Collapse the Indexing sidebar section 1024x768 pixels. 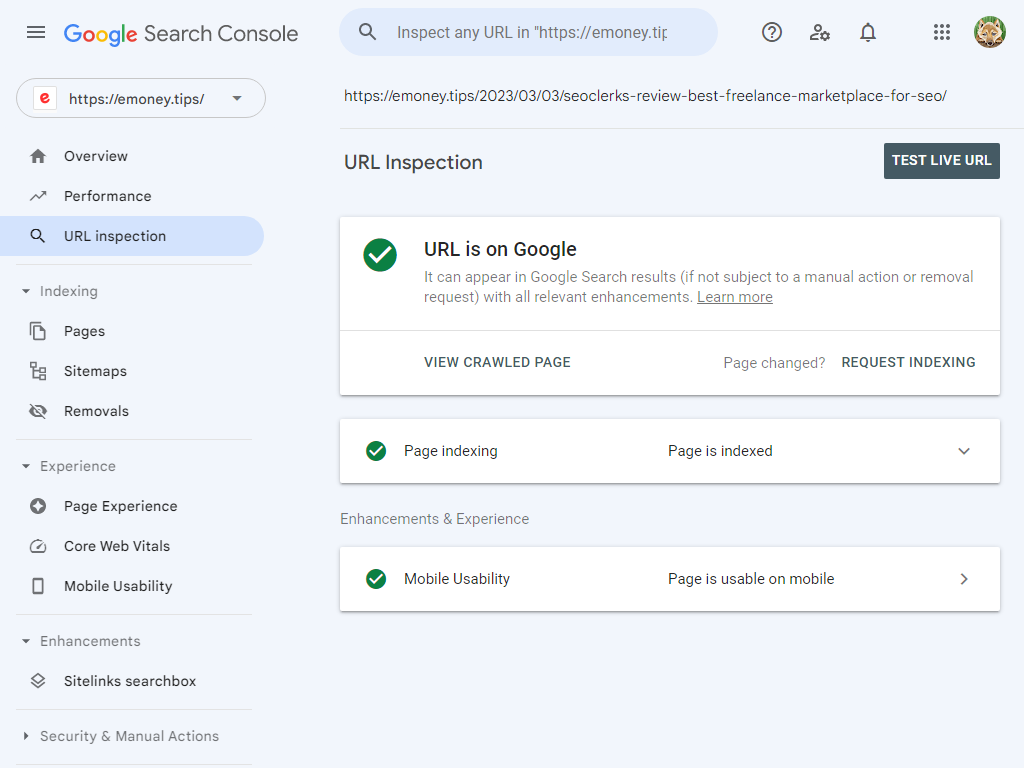[x=26, y=292]
